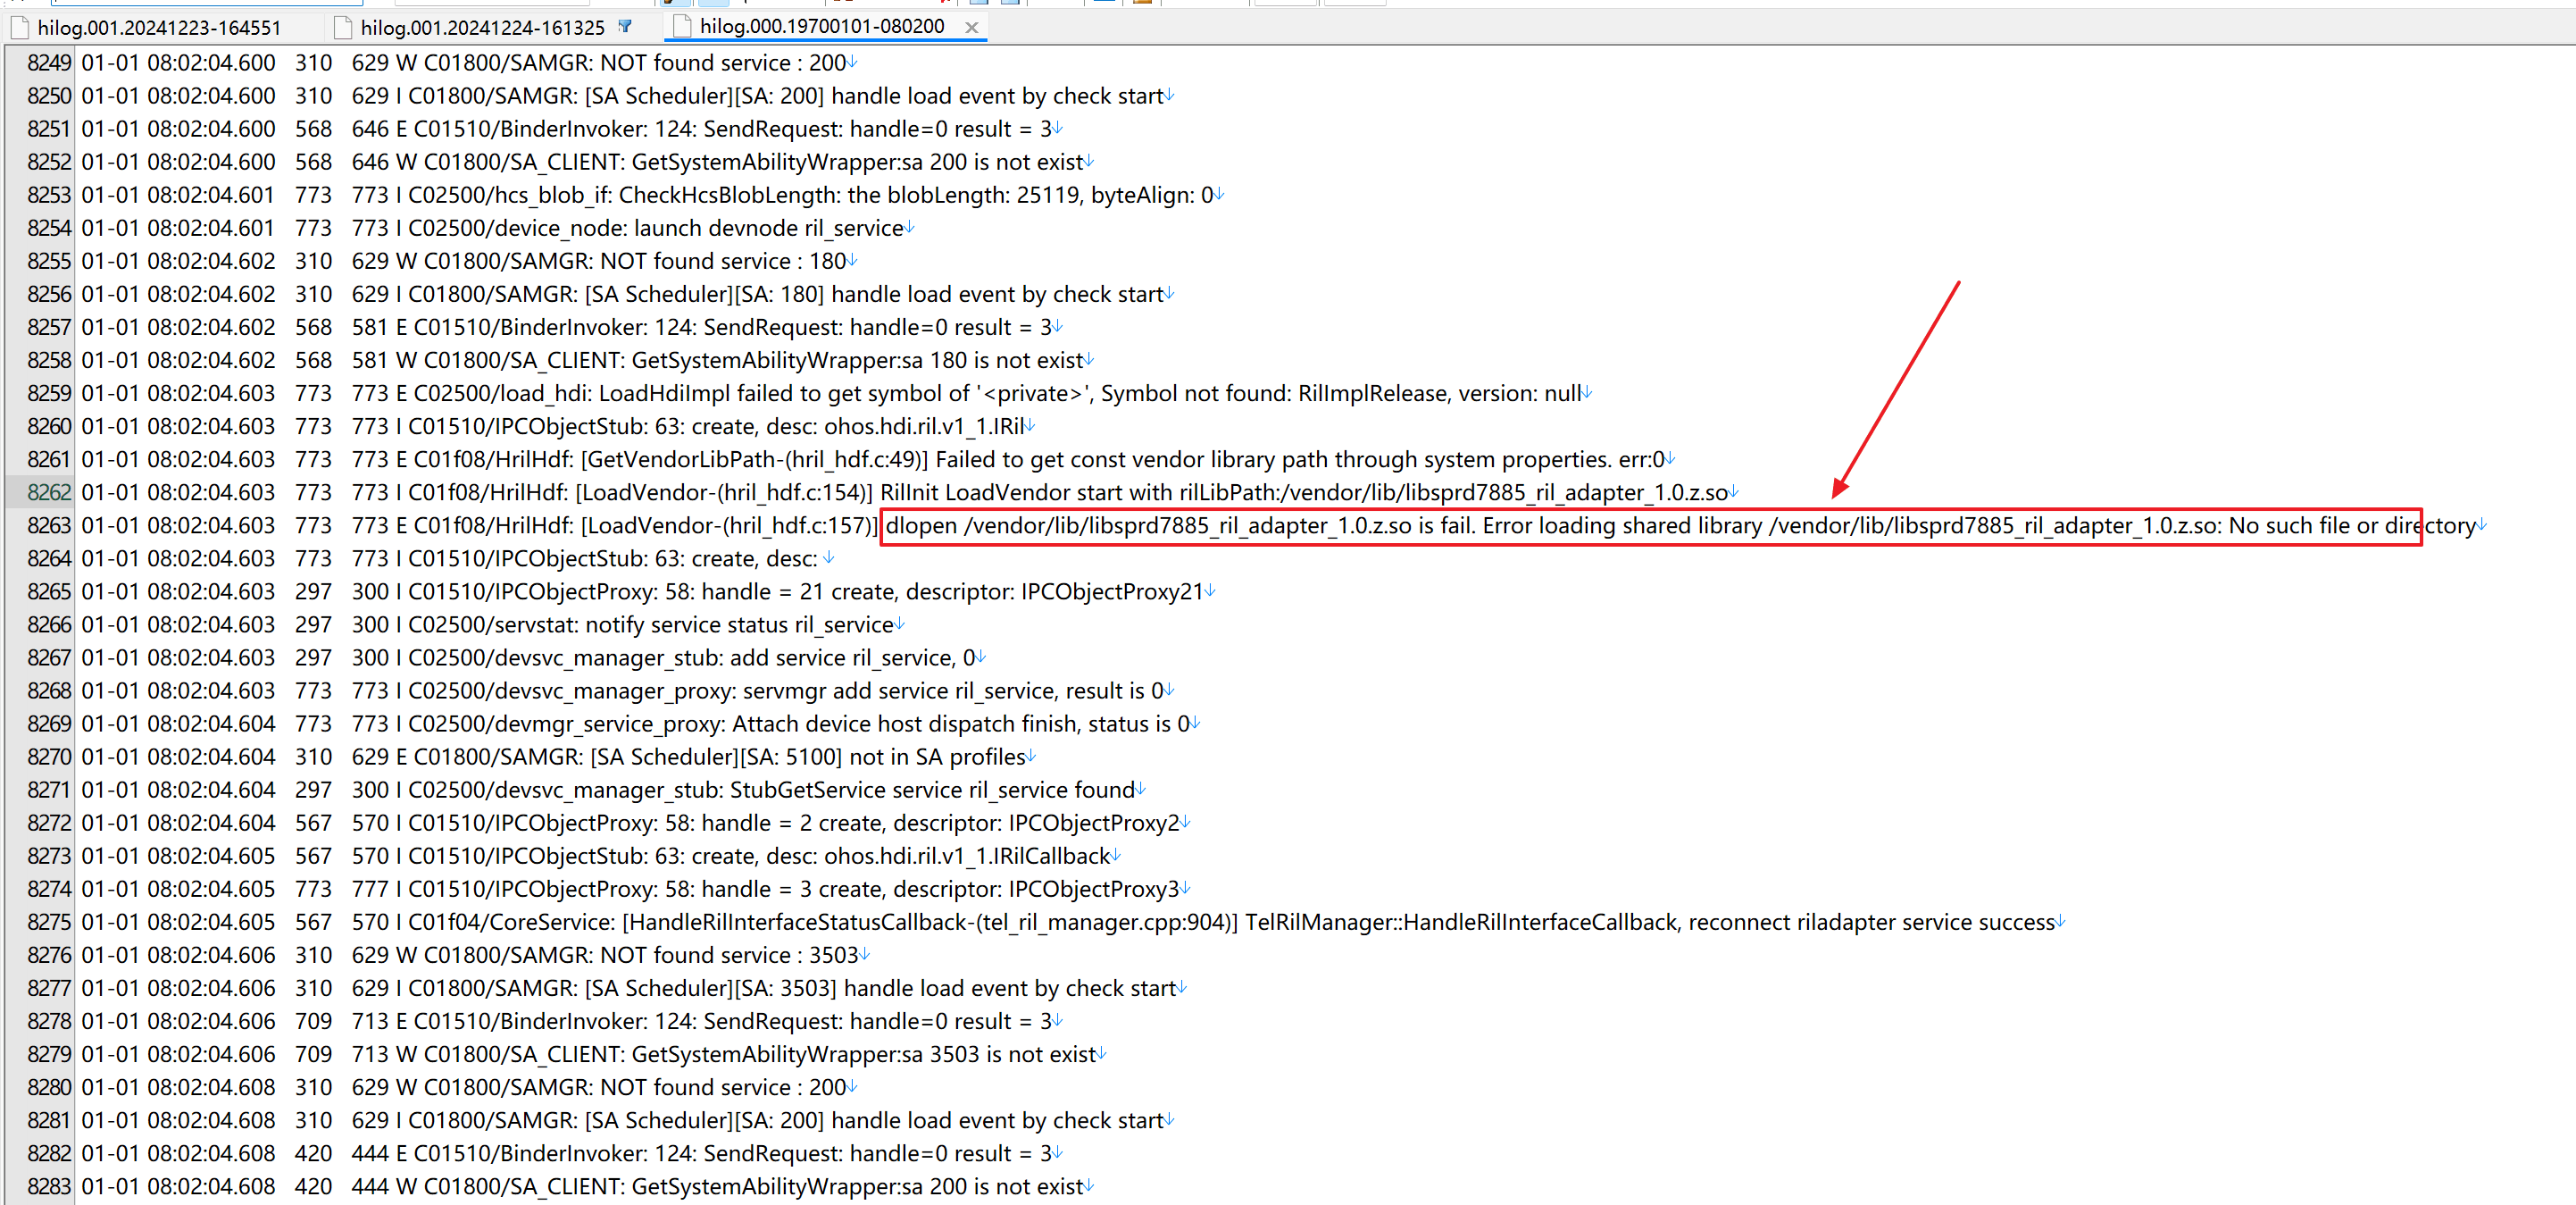
Task: Click '[SA: 5100] not in SA profiles' text
Action: [883, 756]
